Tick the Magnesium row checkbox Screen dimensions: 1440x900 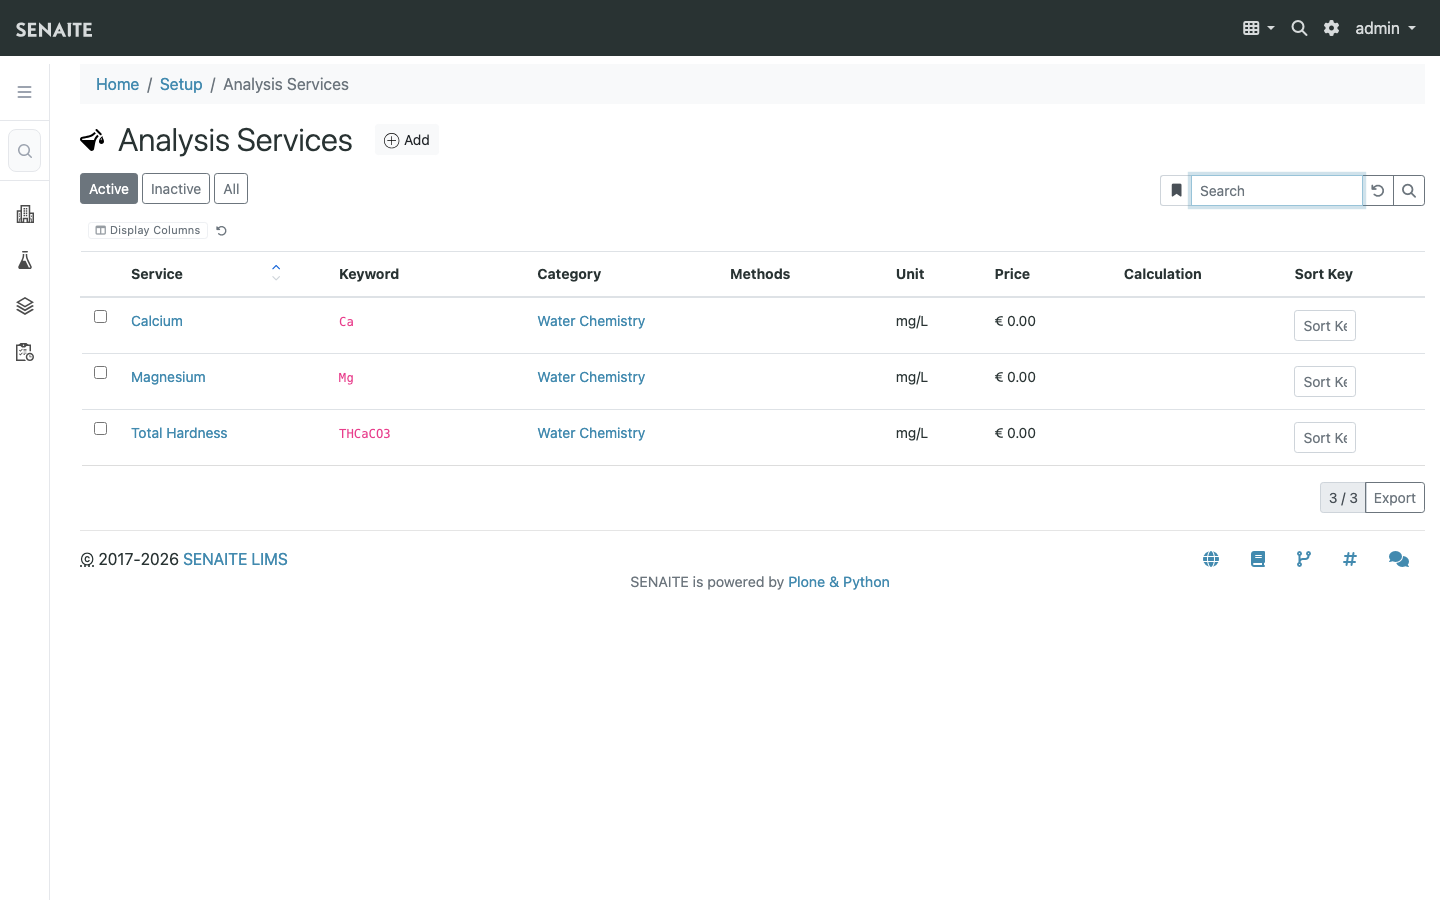100,373
